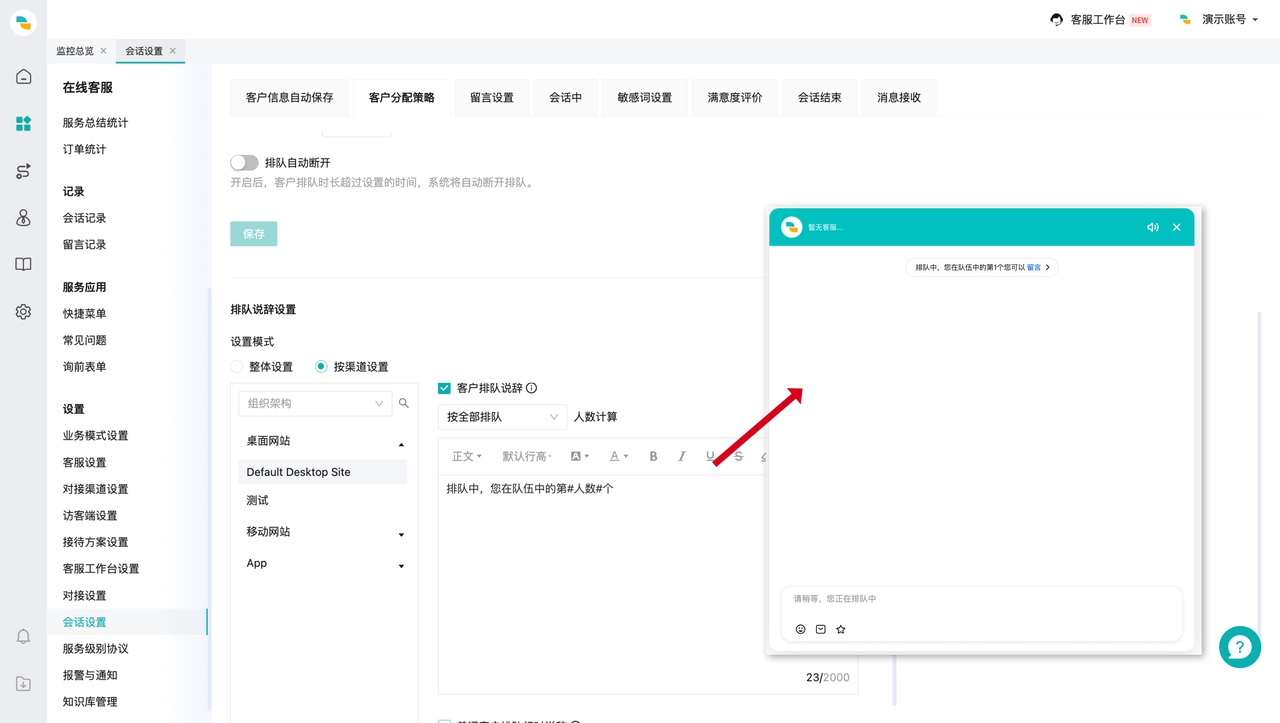Switch to the 留言设置 tab

(x=491, y=97)
